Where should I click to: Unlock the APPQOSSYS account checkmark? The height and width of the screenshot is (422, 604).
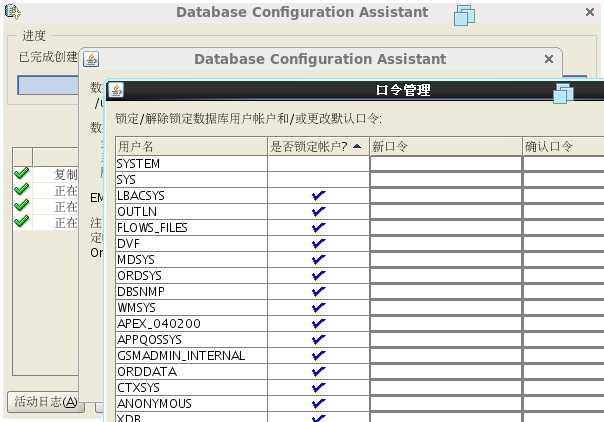319,339
